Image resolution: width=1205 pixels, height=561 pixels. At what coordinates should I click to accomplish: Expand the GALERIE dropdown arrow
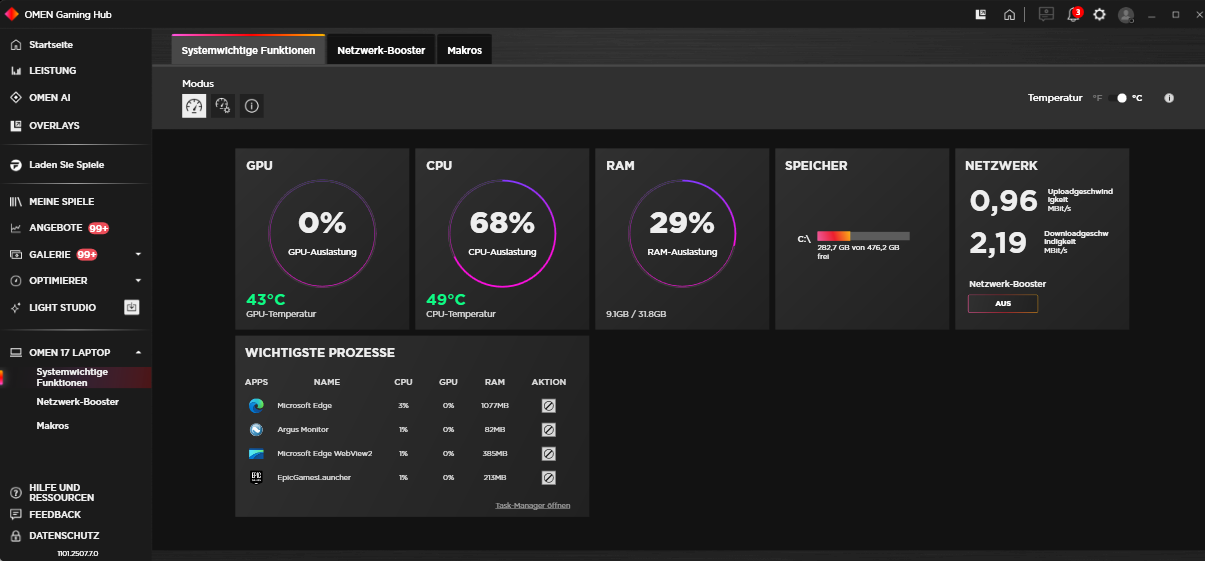tap(138, 254)
